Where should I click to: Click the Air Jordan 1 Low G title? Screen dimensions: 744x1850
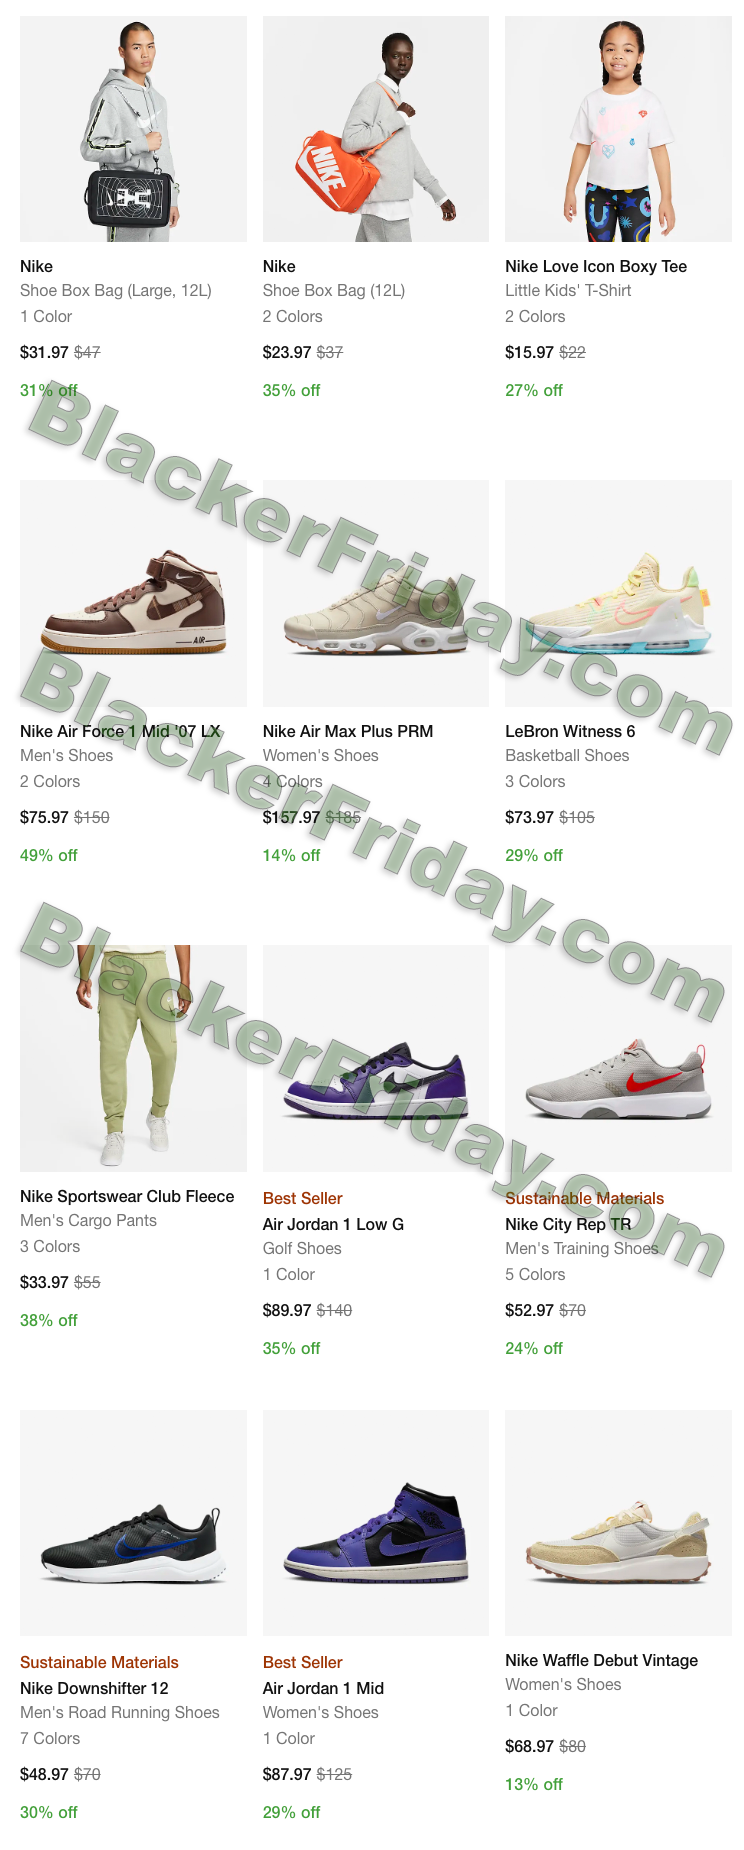(x=333, y=1224)
